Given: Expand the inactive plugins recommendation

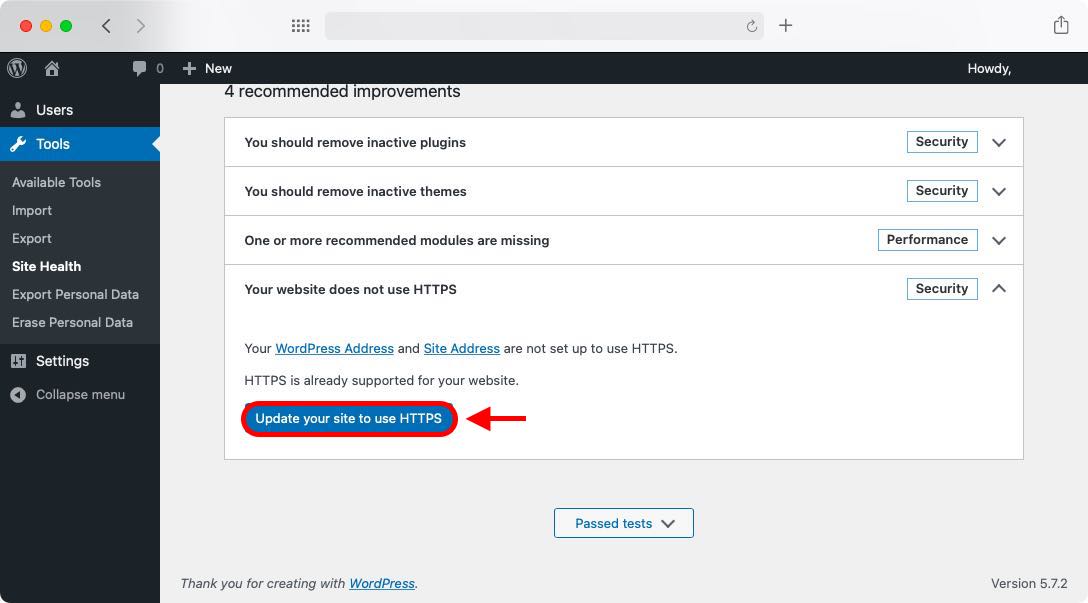Looking at the screenshot, I should pos(998,142).
